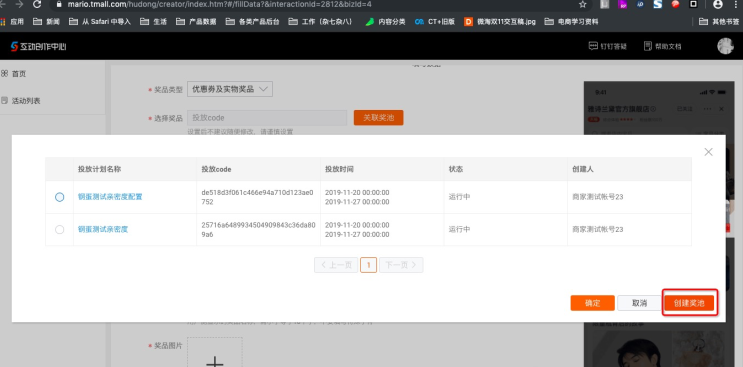The width and height of the screenshot is (743, 367).
Task: Click the browser address bar URL
Action: (218, 4)
